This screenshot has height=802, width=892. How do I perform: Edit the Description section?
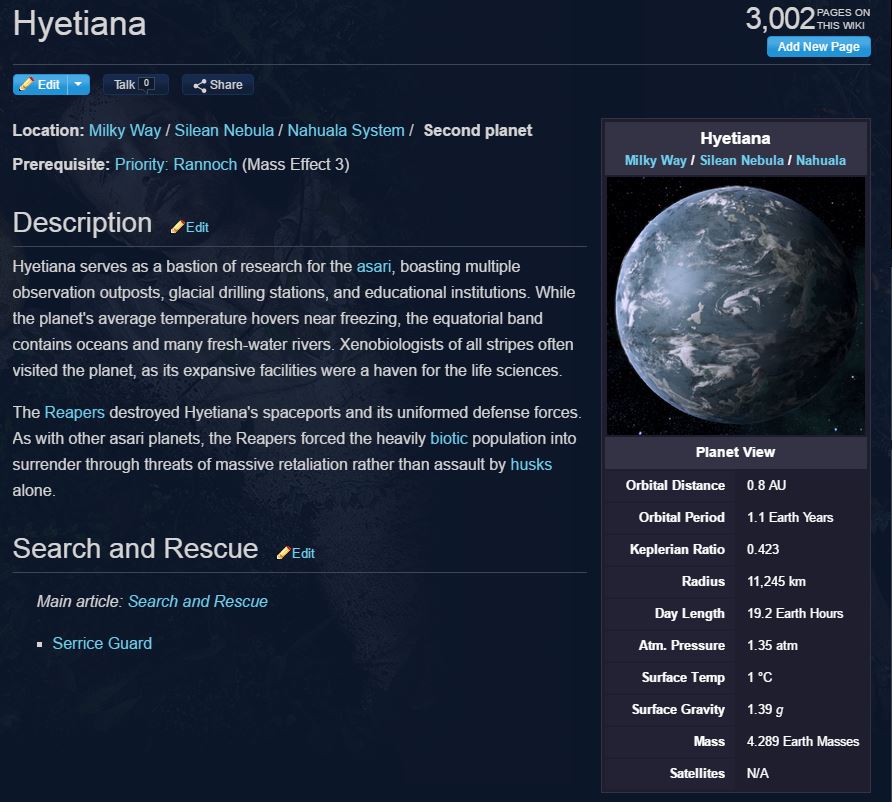pyautogui.click(x=197, y=227)
